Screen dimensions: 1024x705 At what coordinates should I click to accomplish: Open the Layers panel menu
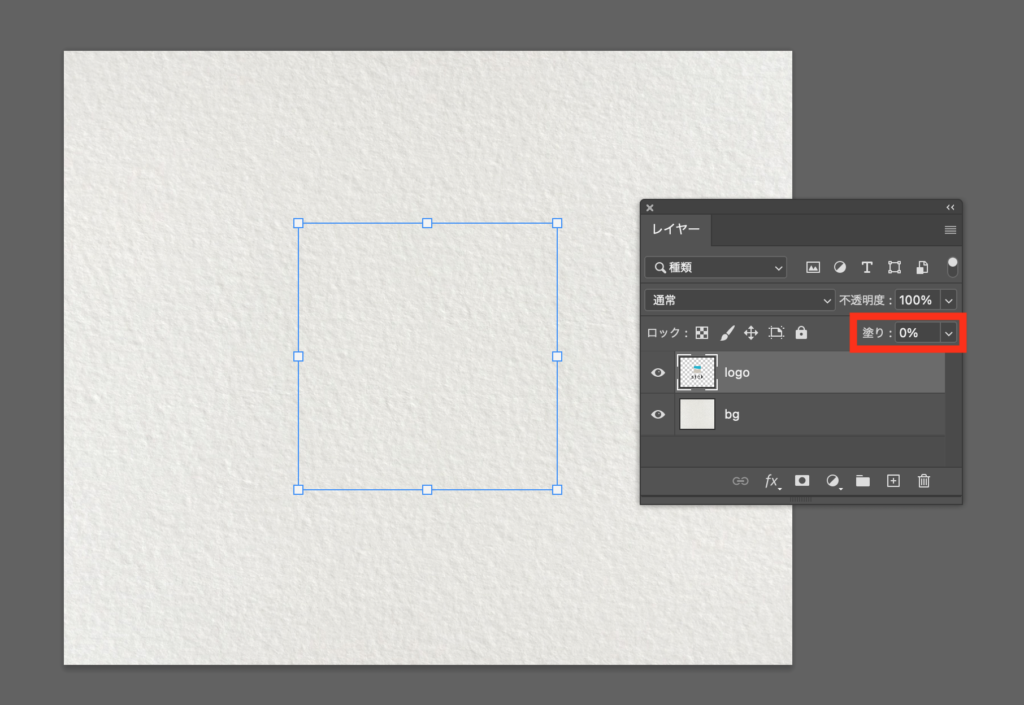[x=950, y=230]
